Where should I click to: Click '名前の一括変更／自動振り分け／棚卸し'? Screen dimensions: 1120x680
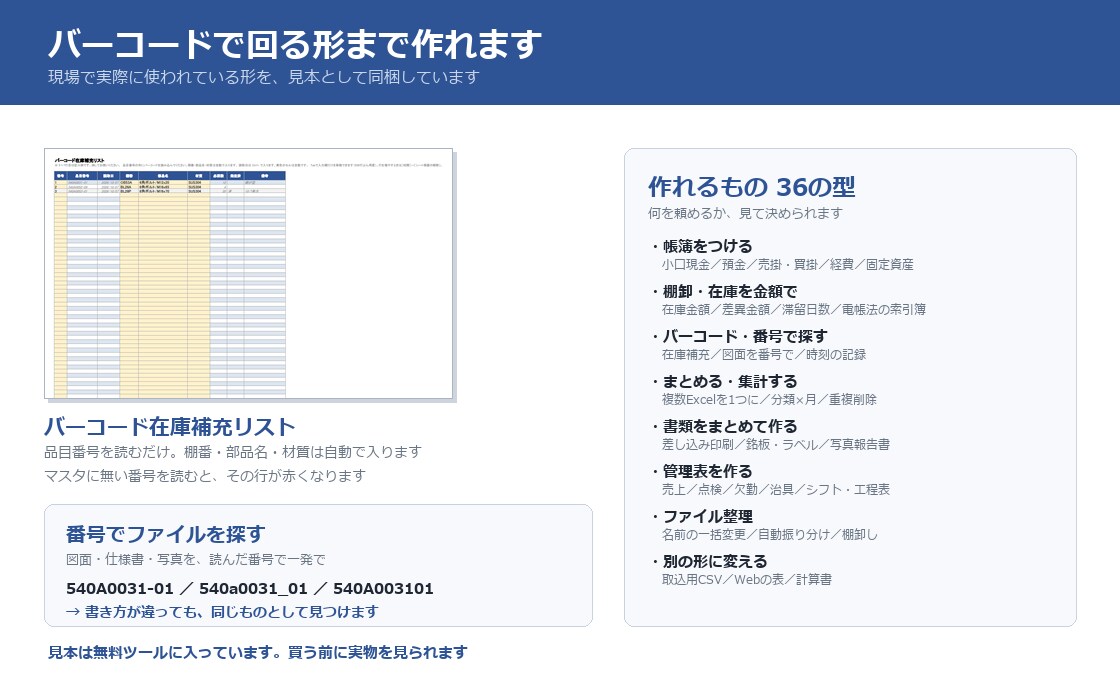pos(770,535)
